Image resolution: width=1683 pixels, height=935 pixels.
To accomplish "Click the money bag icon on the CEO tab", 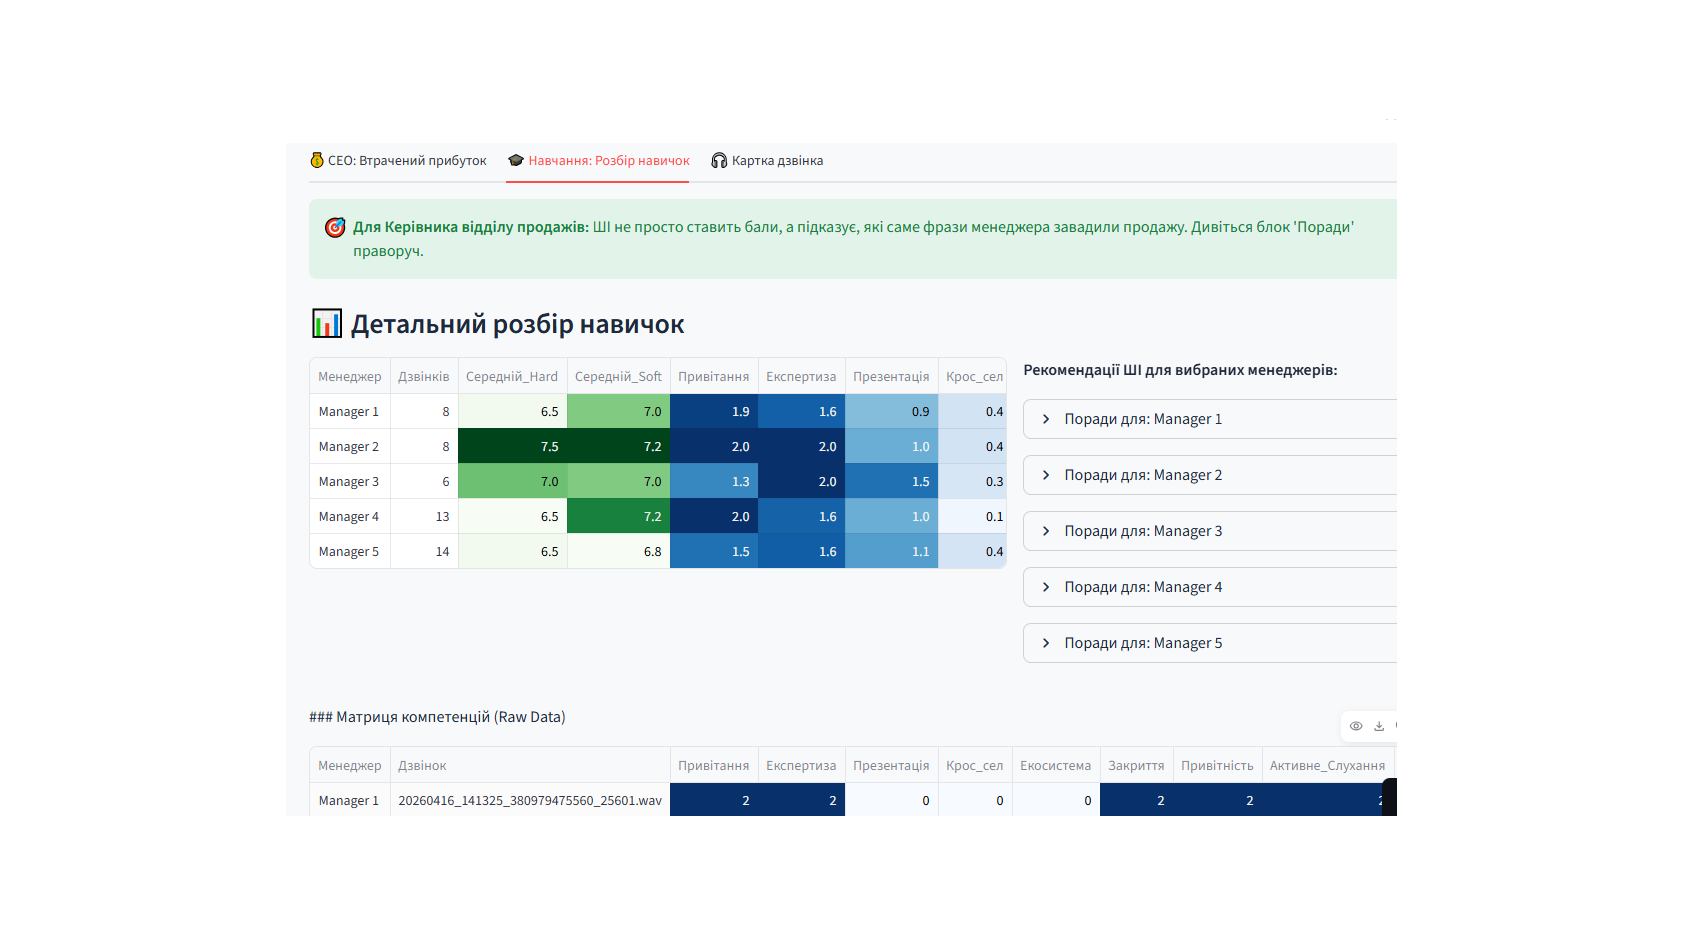I will point(317,160).
